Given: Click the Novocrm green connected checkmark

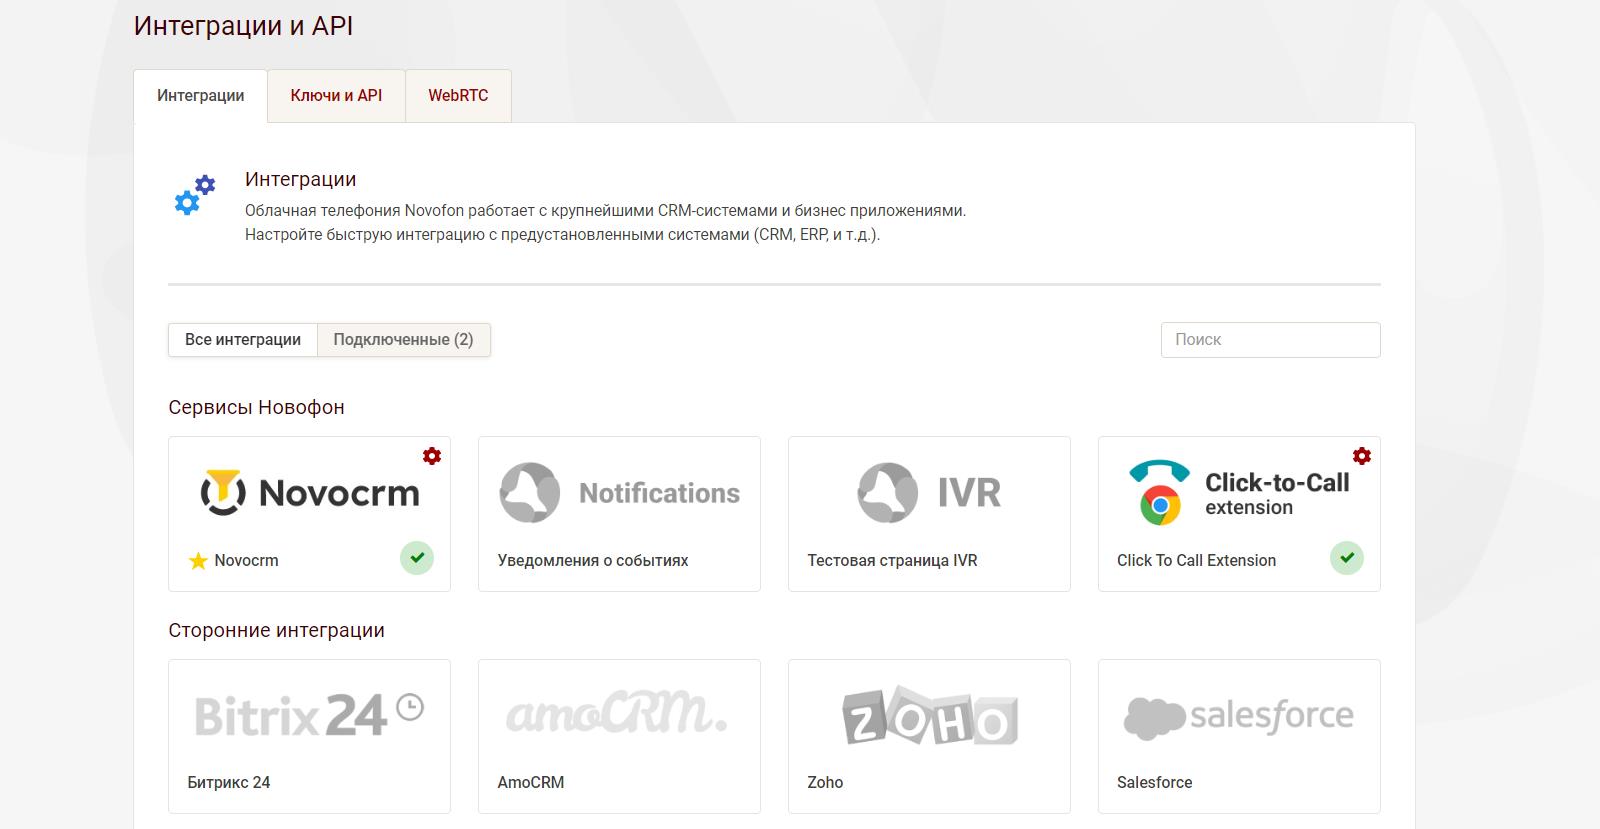Looking at the screenshot, I should point(417,558).
